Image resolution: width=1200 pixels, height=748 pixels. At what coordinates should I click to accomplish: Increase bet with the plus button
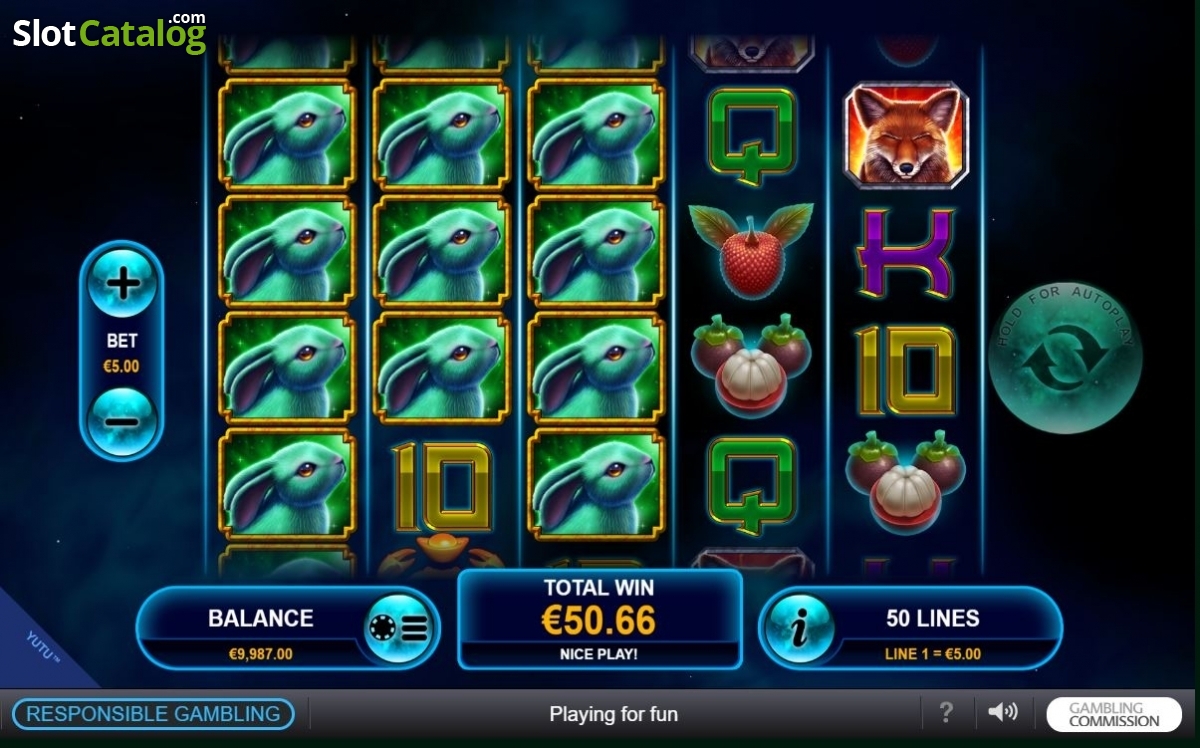122,283
